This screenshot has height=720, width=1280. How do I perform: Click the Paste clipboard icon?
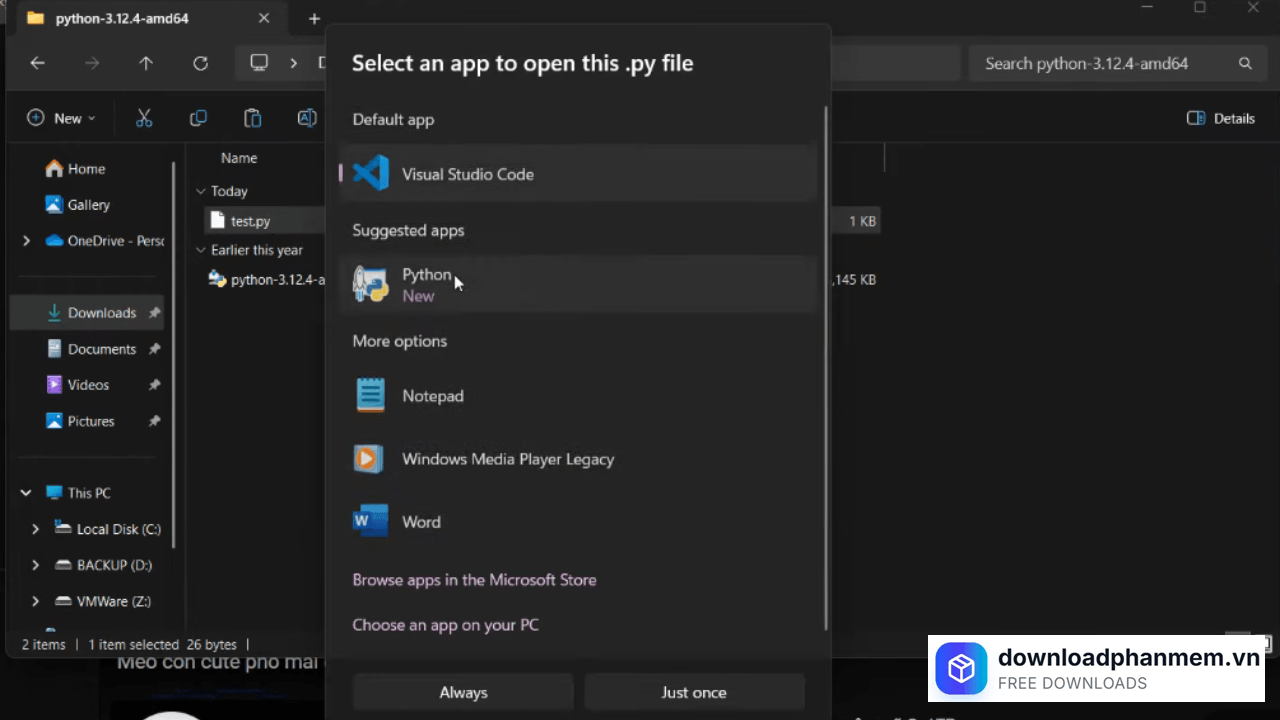point(253,118)
